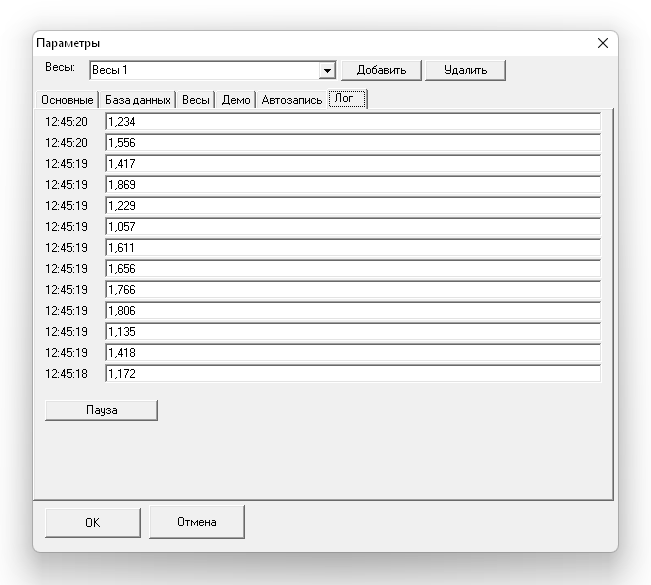Viewport: 651px width, 585px height.
Task: Confirm settings with OK button
Action: click(92, 522)
